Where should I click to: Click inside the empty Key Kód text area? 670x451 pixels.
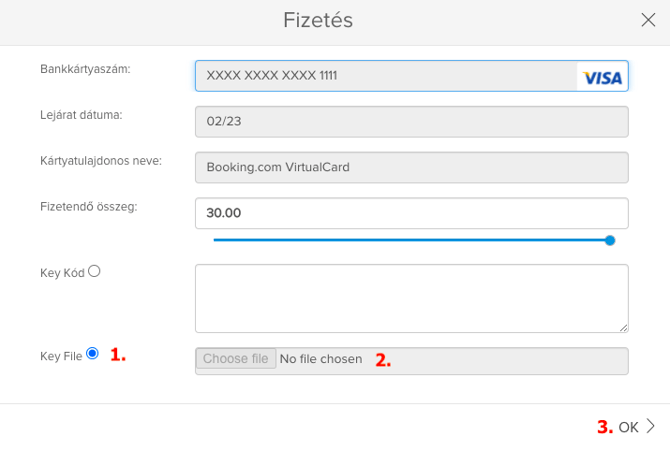411,298
